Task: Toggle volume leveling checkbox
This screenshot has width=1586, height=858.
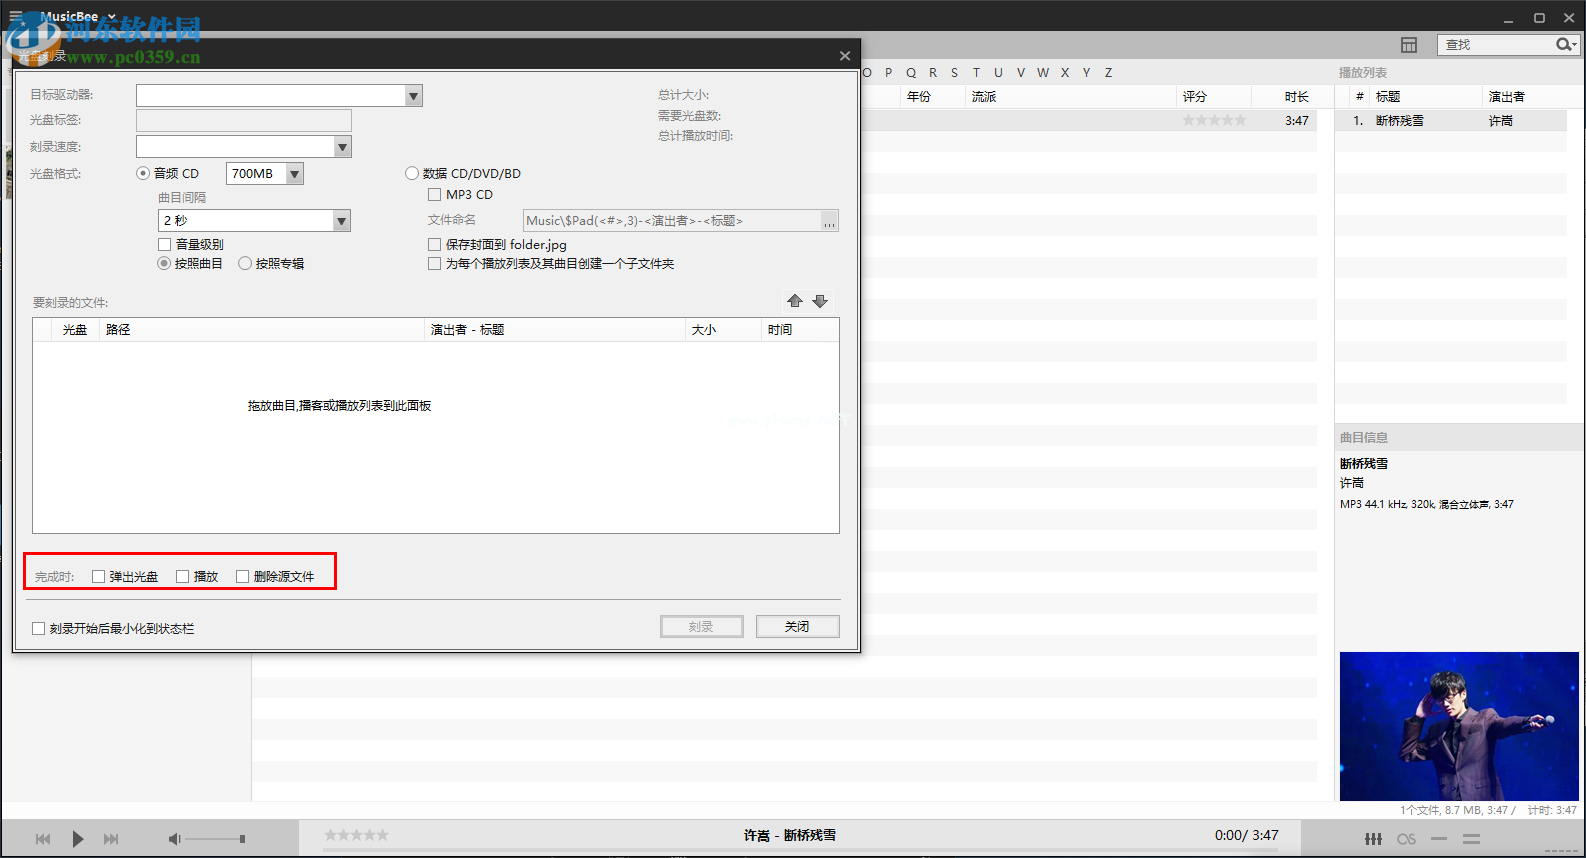Action: (x=165, y=244)
